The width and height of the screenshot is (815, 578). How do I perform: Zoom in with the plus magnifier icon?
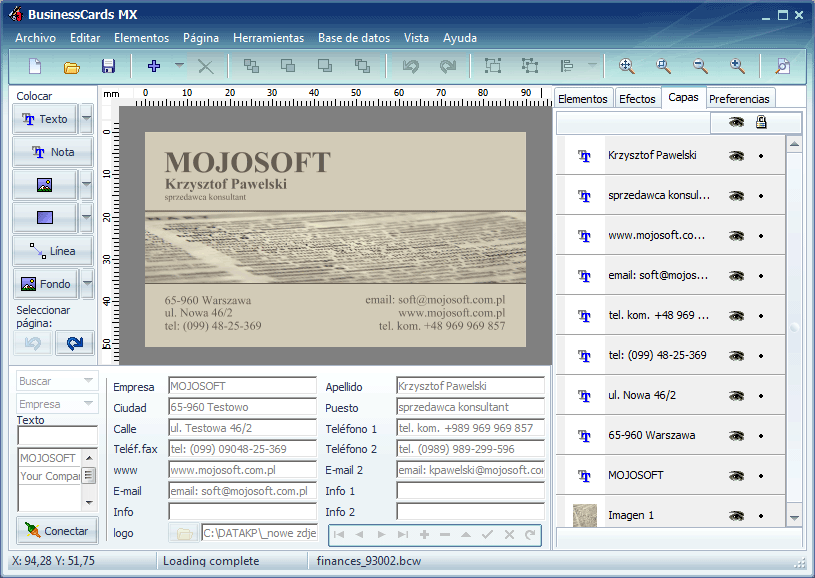pos(737,66)
